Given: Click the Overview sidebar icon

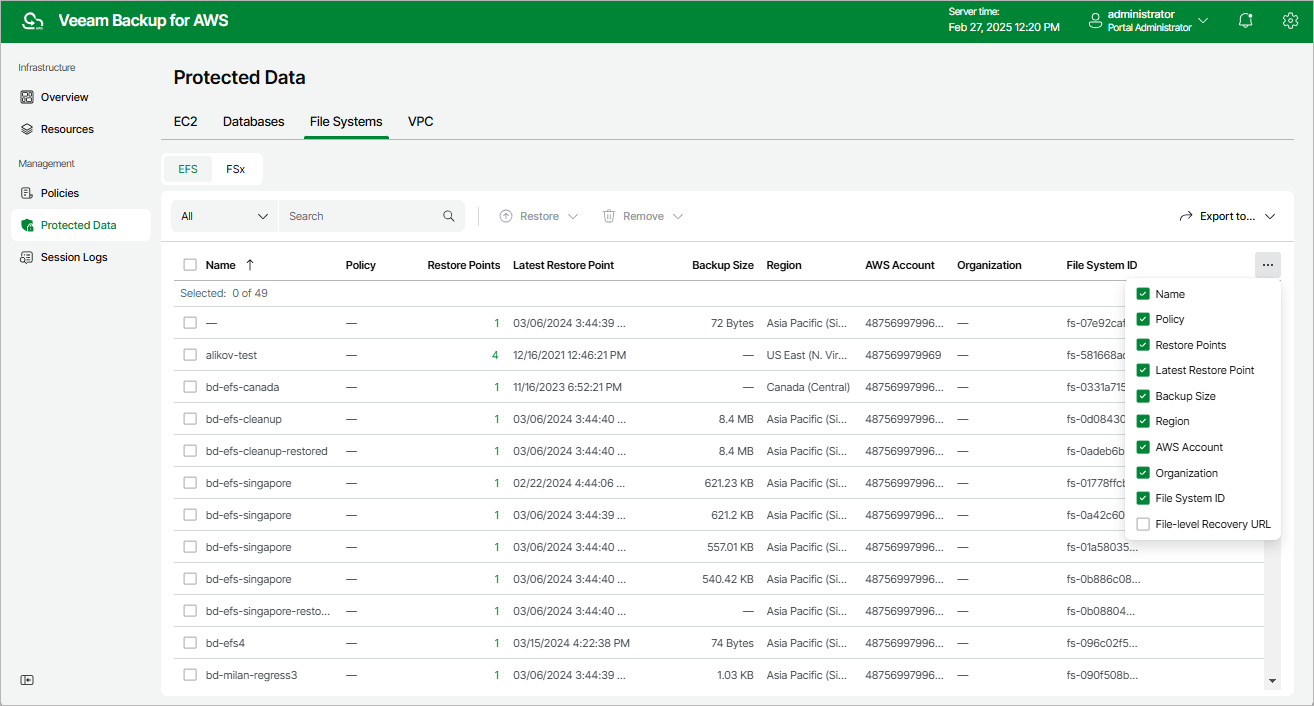Looking at the screenshot, I should tap(27, 97).
